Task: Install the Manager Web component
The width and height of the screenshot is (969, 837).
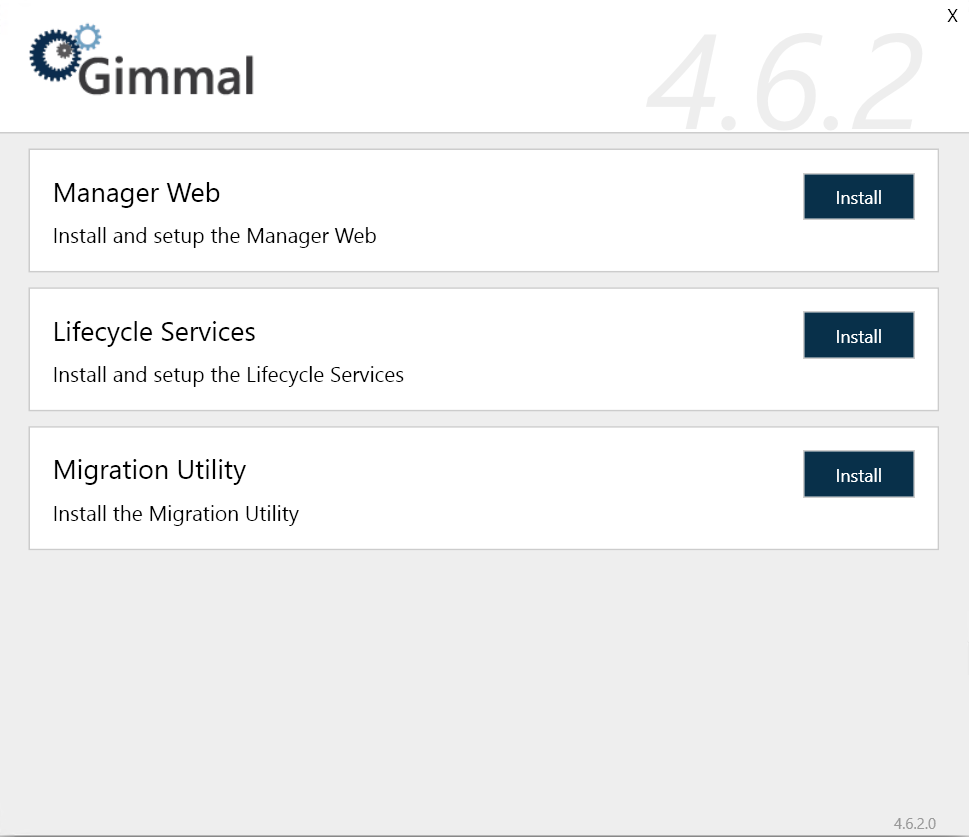Action: click(x=858, y=197)
